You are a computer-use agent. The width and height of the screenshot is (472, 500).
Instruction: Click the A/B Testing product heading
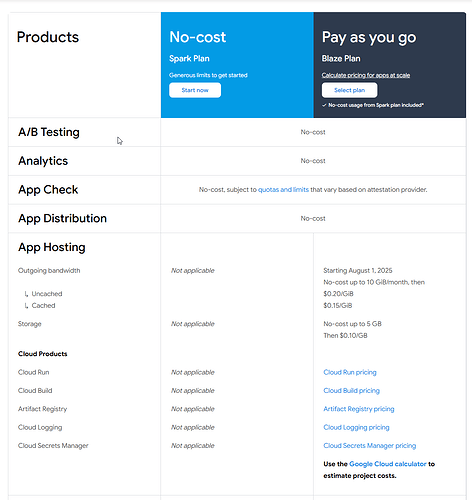49,132
